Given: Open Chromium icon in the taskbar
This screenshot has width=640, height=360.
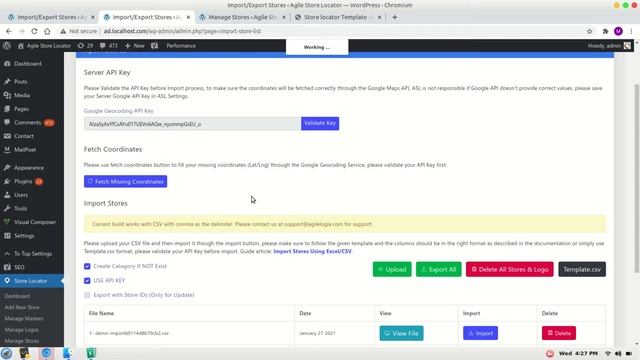Looking at the screenshot, I should pyautogui.click(x=46, y=353).
